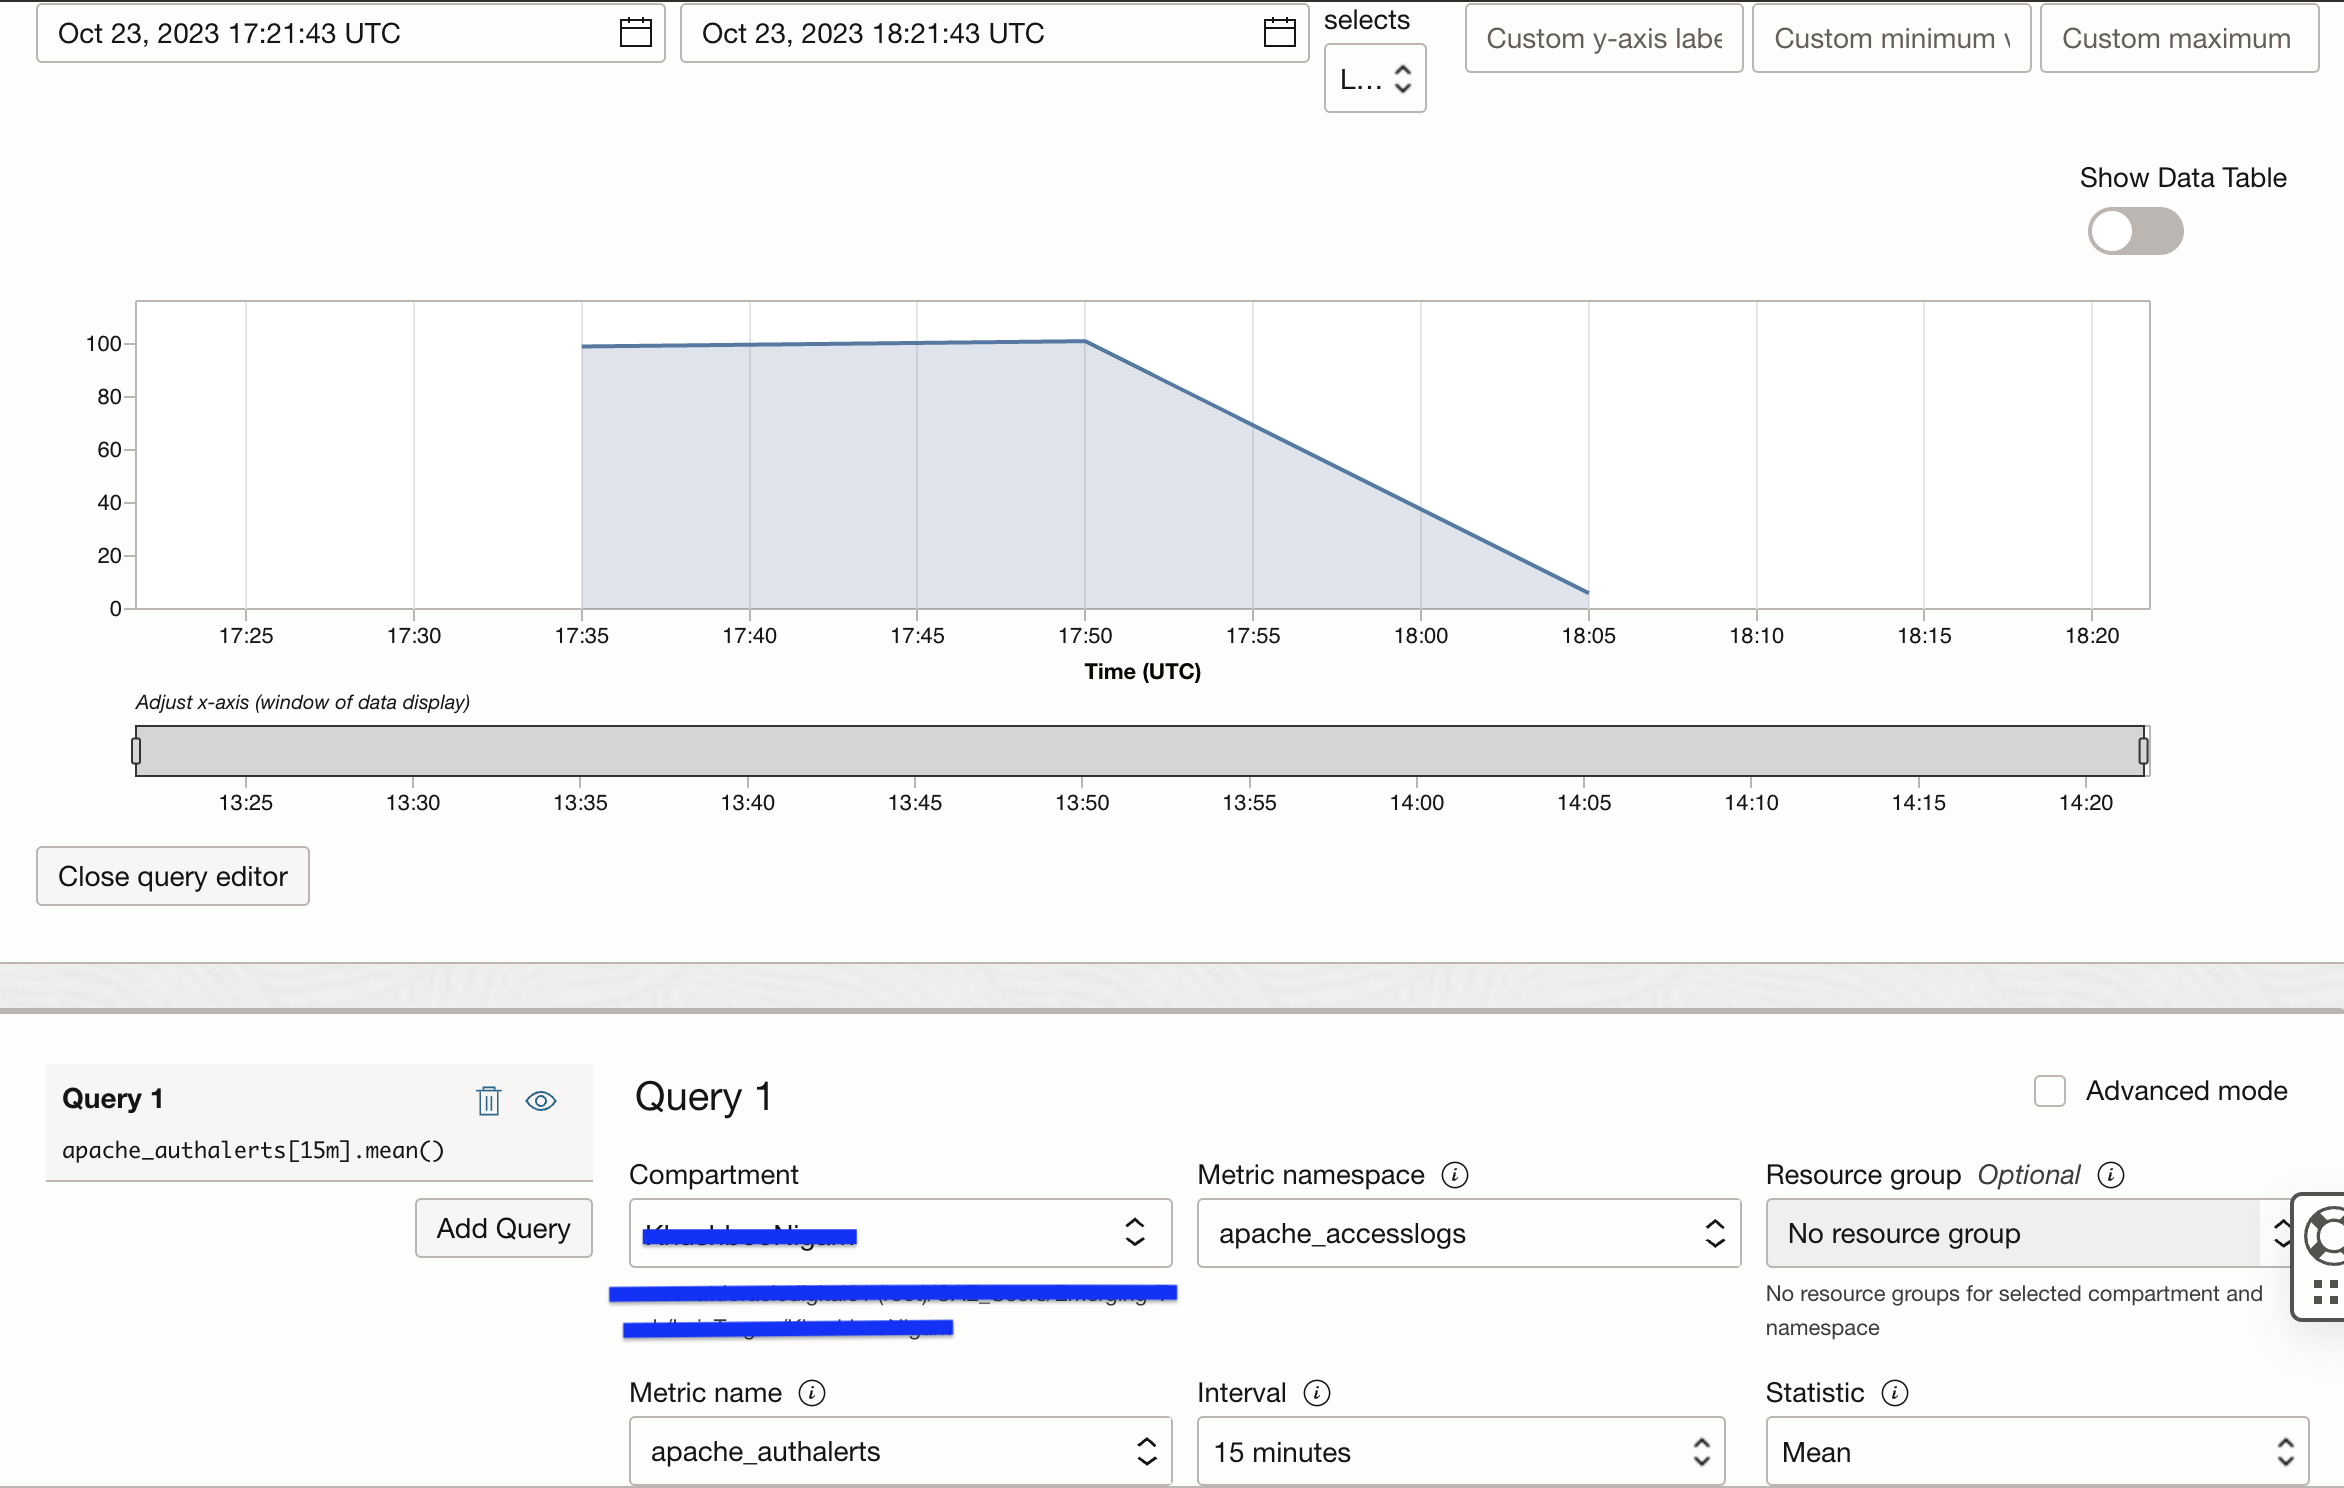Screen dimensions: 2344x1488
Task: Click Metric name info icon
Action: point(812,1393)
